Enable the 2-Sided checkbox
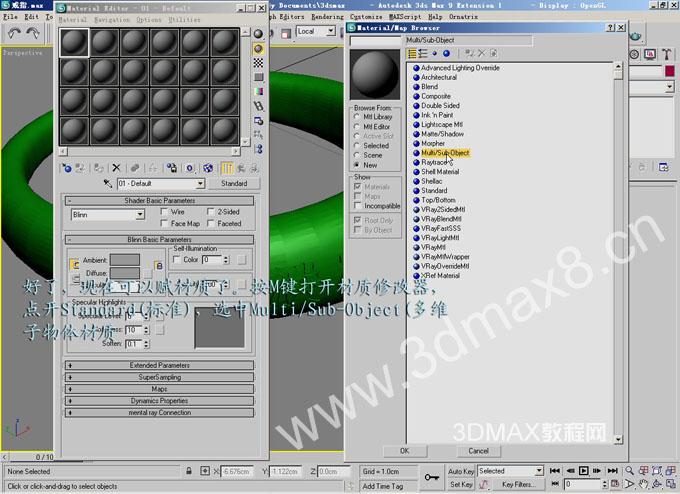Image resolution: width=680 pixels, height=494 pixels. pyautogui.click(x=211, y=212)
